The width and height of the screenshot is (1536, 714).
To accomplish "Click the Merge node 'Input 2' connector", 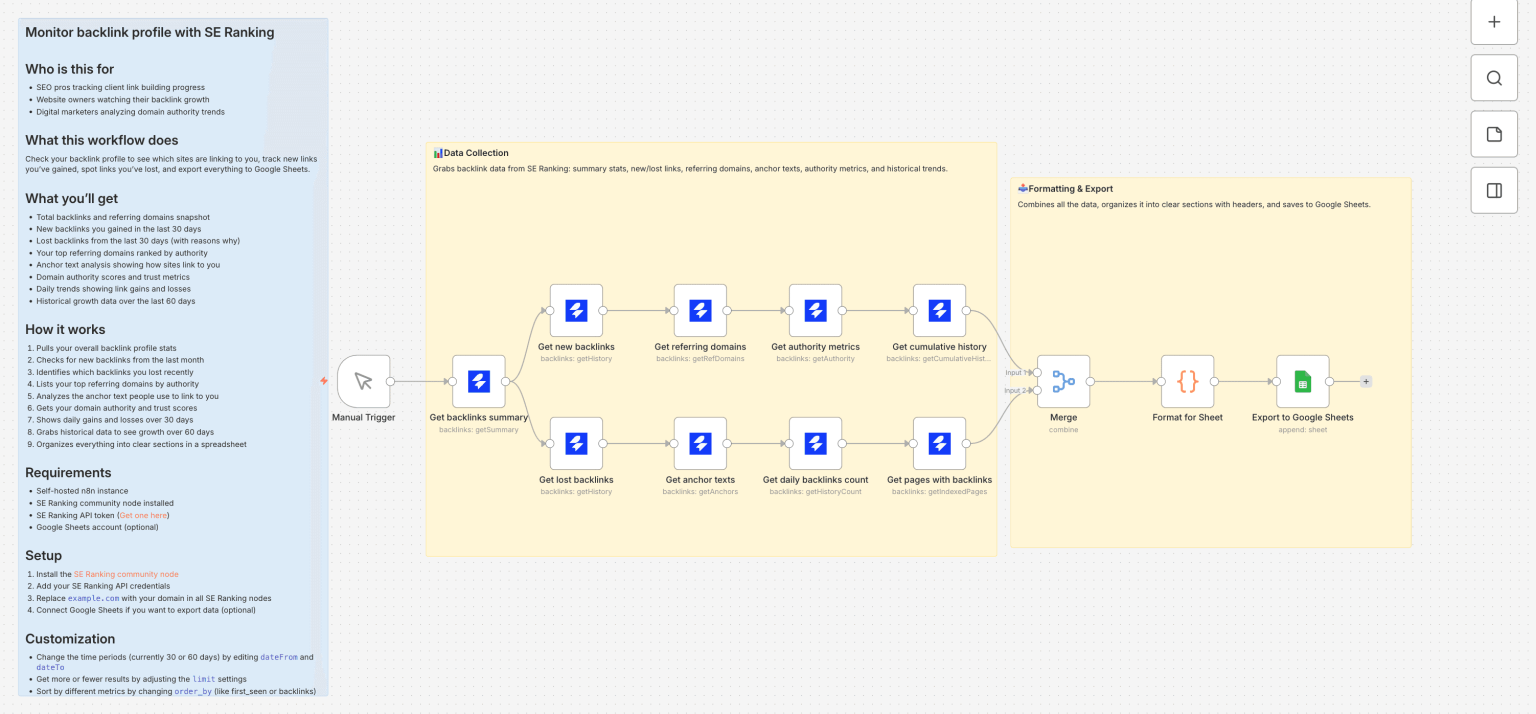I will pos(1037,390).
